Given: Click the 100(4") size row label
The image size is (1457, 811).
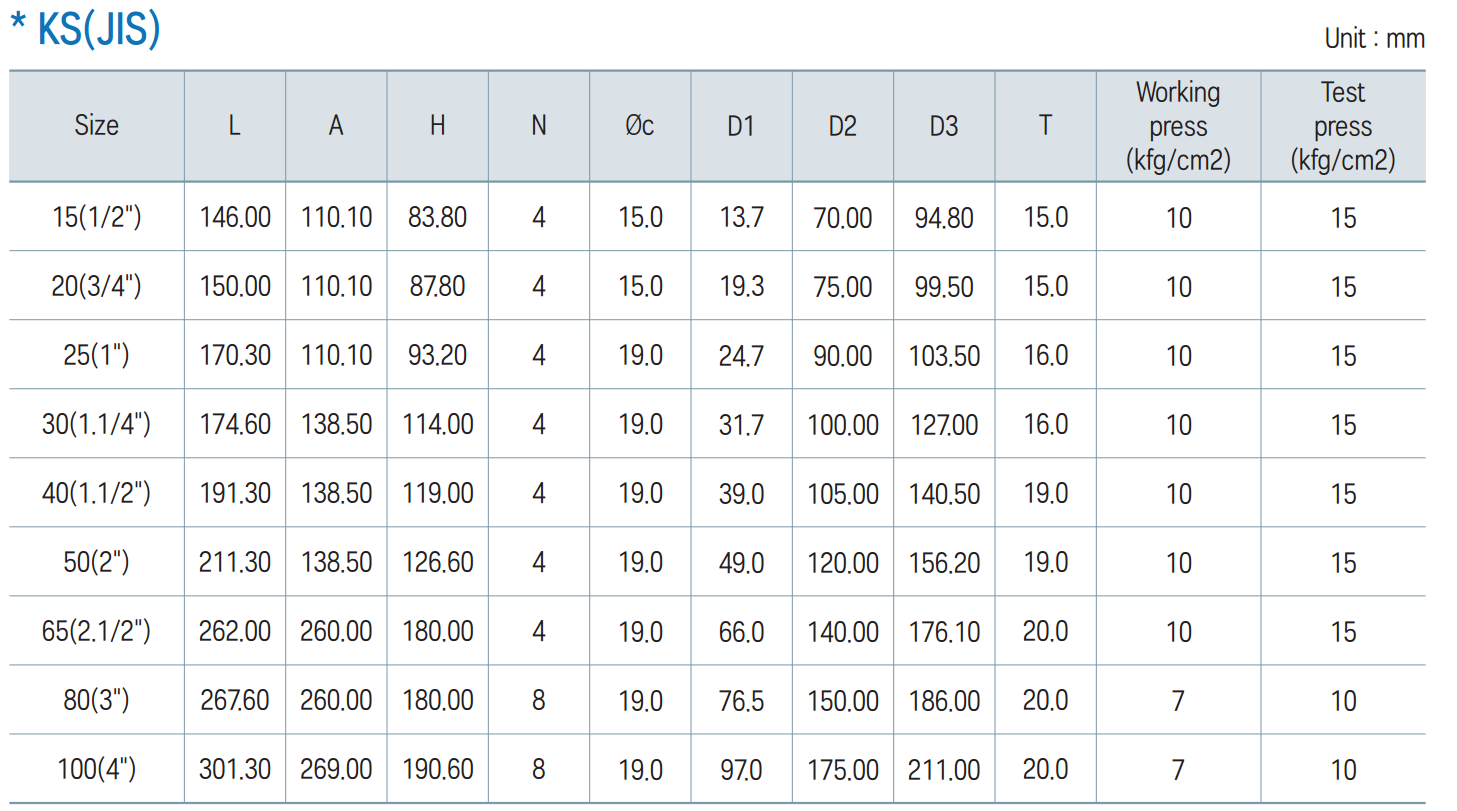Looking at the screenshot, I should [96, 769].
